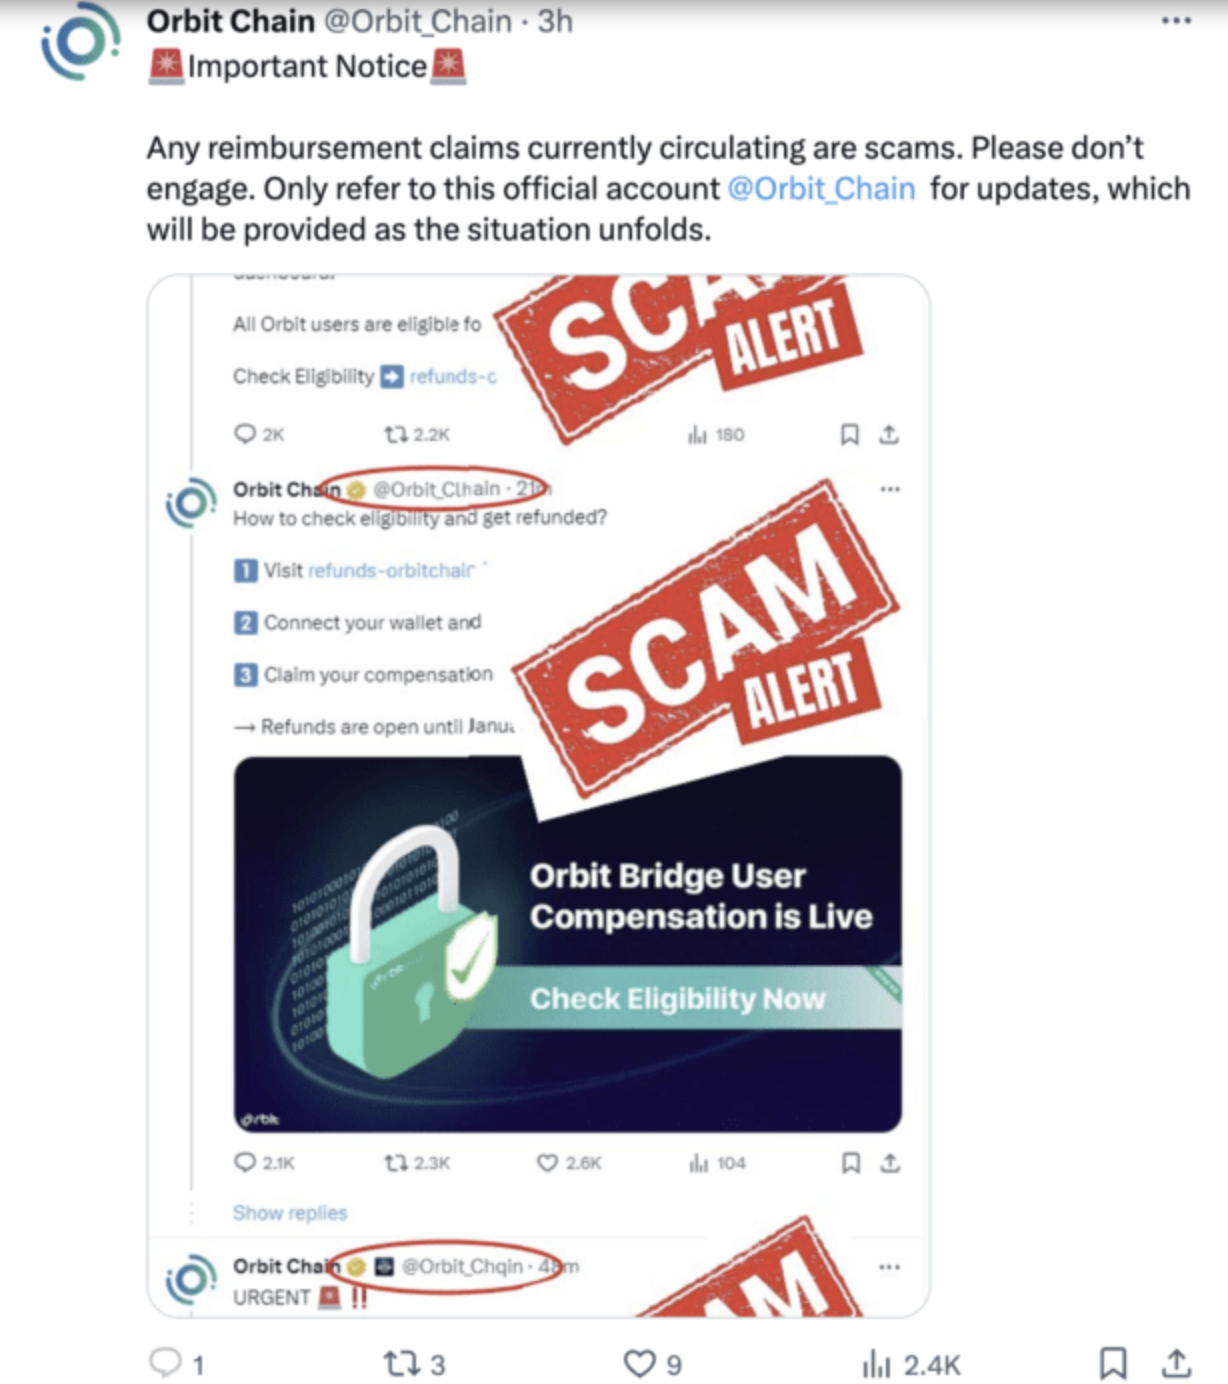The width and height of the screenshot is (1228, 1384).
Task: Click the 3h timestamp on the tweet
Action: 555,21
